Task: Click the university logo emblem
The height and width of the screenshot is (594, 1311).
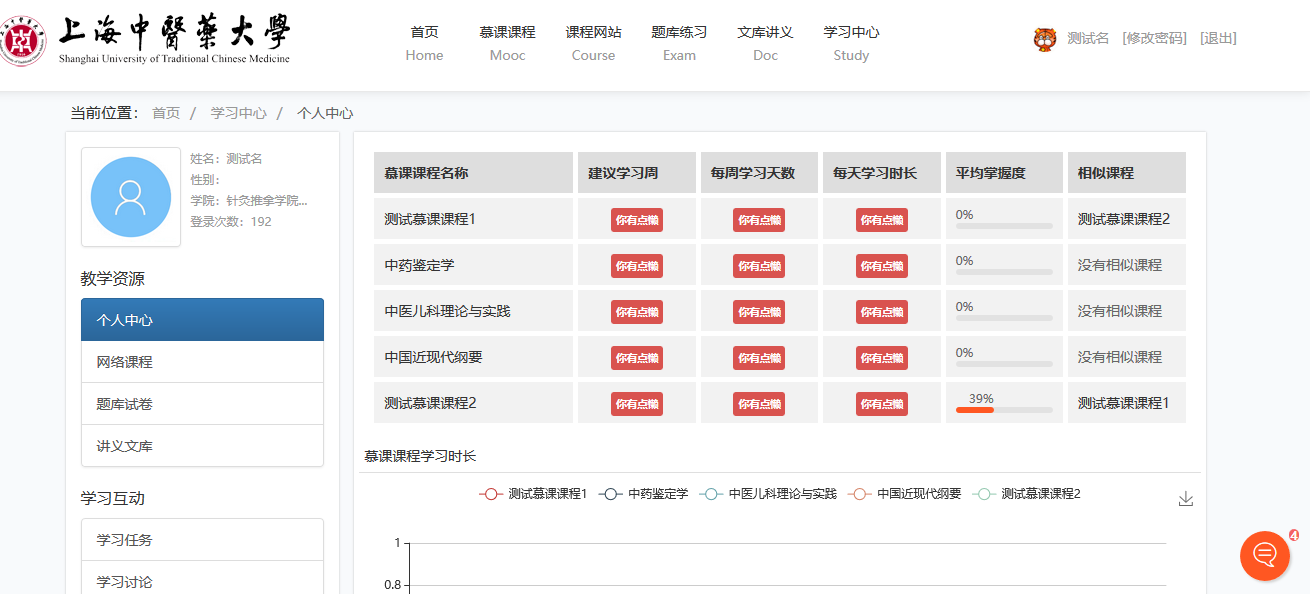Action: click(24, 41)
